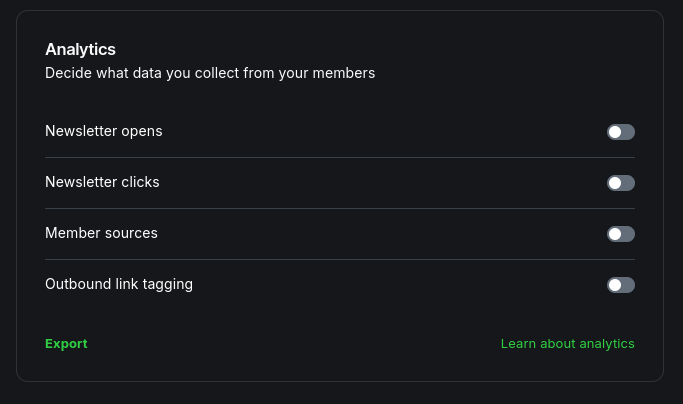Enable the Newsletter opens toggle
This screenshot has width=683, height=404.
click(620, 132)
